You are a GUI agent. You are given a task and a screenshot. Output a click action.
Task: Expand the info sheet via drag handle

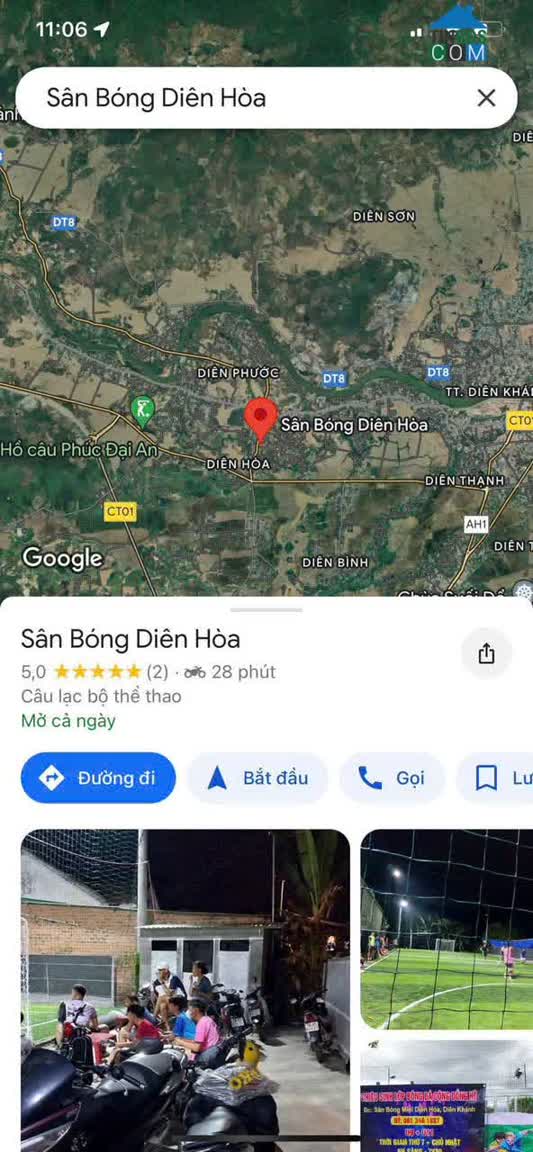tap(266, 609)
